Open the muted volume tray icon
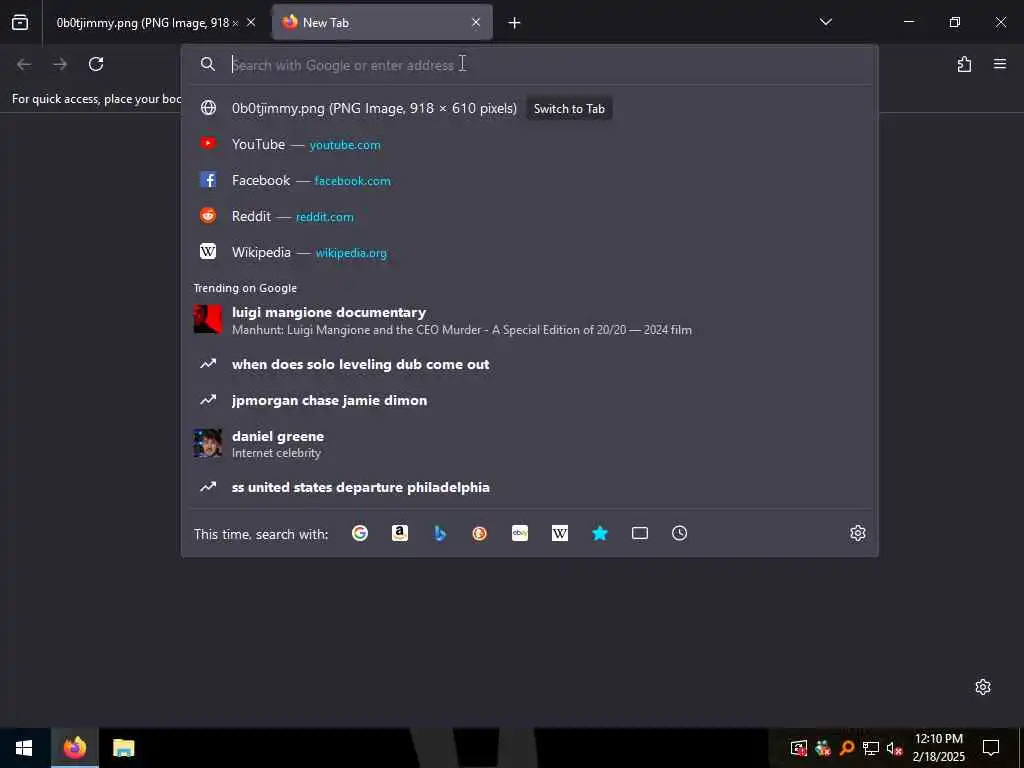1024x768 pixels. (894, 748)
